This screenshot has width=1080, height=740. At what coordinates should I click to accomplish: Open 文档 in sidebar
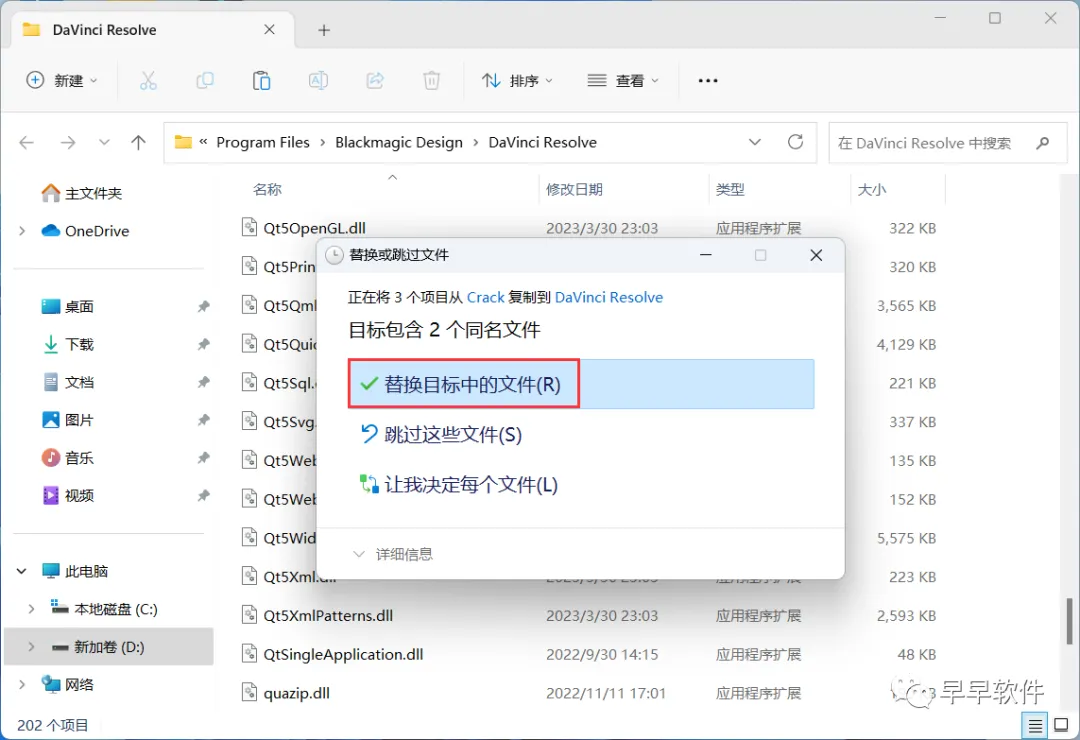pos(68,382)
